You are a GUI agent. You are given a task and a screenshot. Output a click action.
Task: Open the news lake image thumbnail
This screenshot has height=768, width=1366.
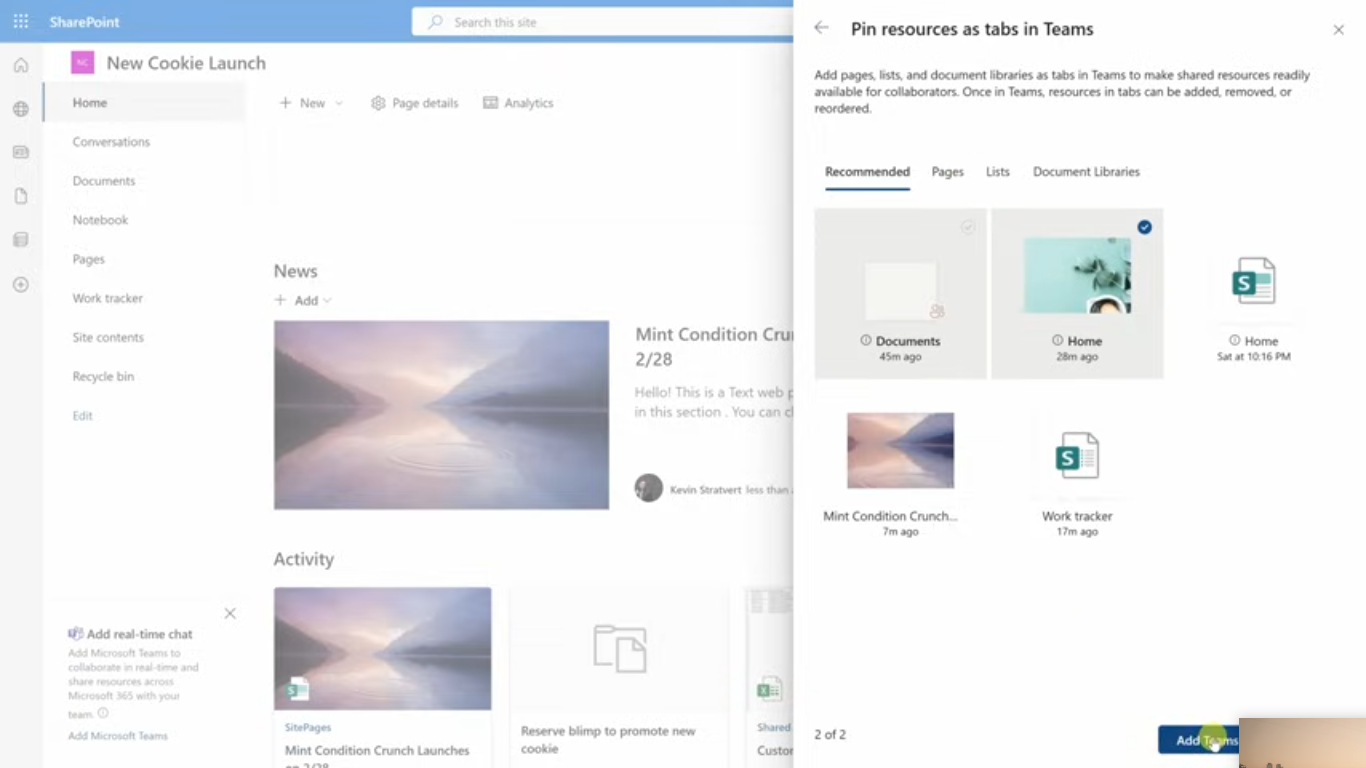441,415
